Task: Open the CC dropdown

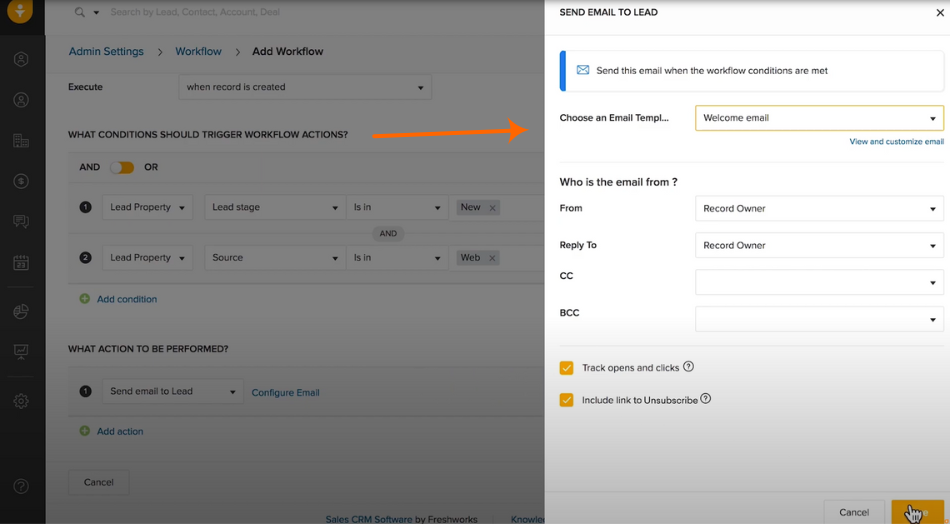Action: [x=819, y=282]
